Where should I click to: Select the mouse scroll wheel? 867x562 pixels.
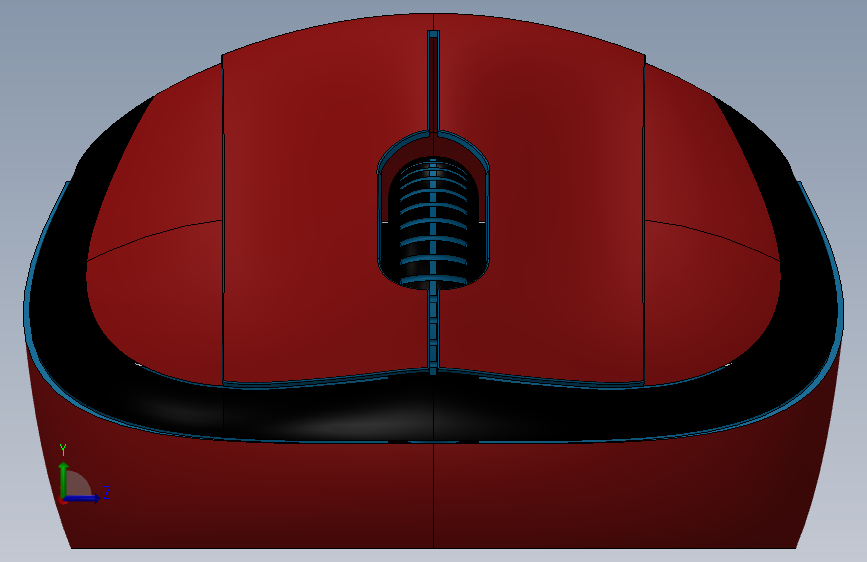(433, 223)
